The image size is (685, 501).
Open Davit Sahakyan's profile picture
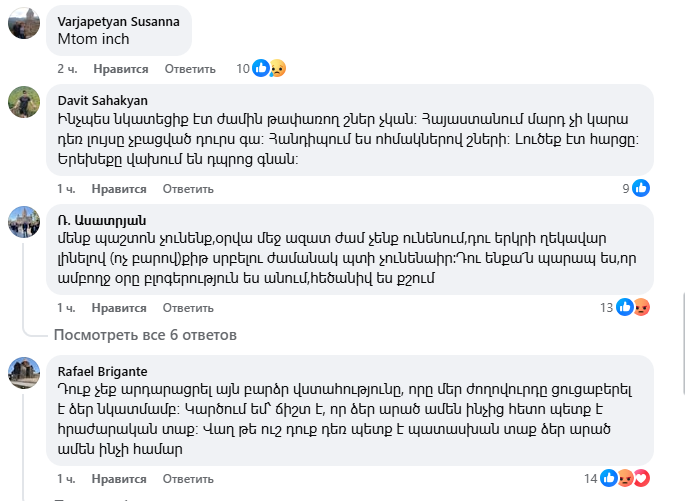click(24, 102)
